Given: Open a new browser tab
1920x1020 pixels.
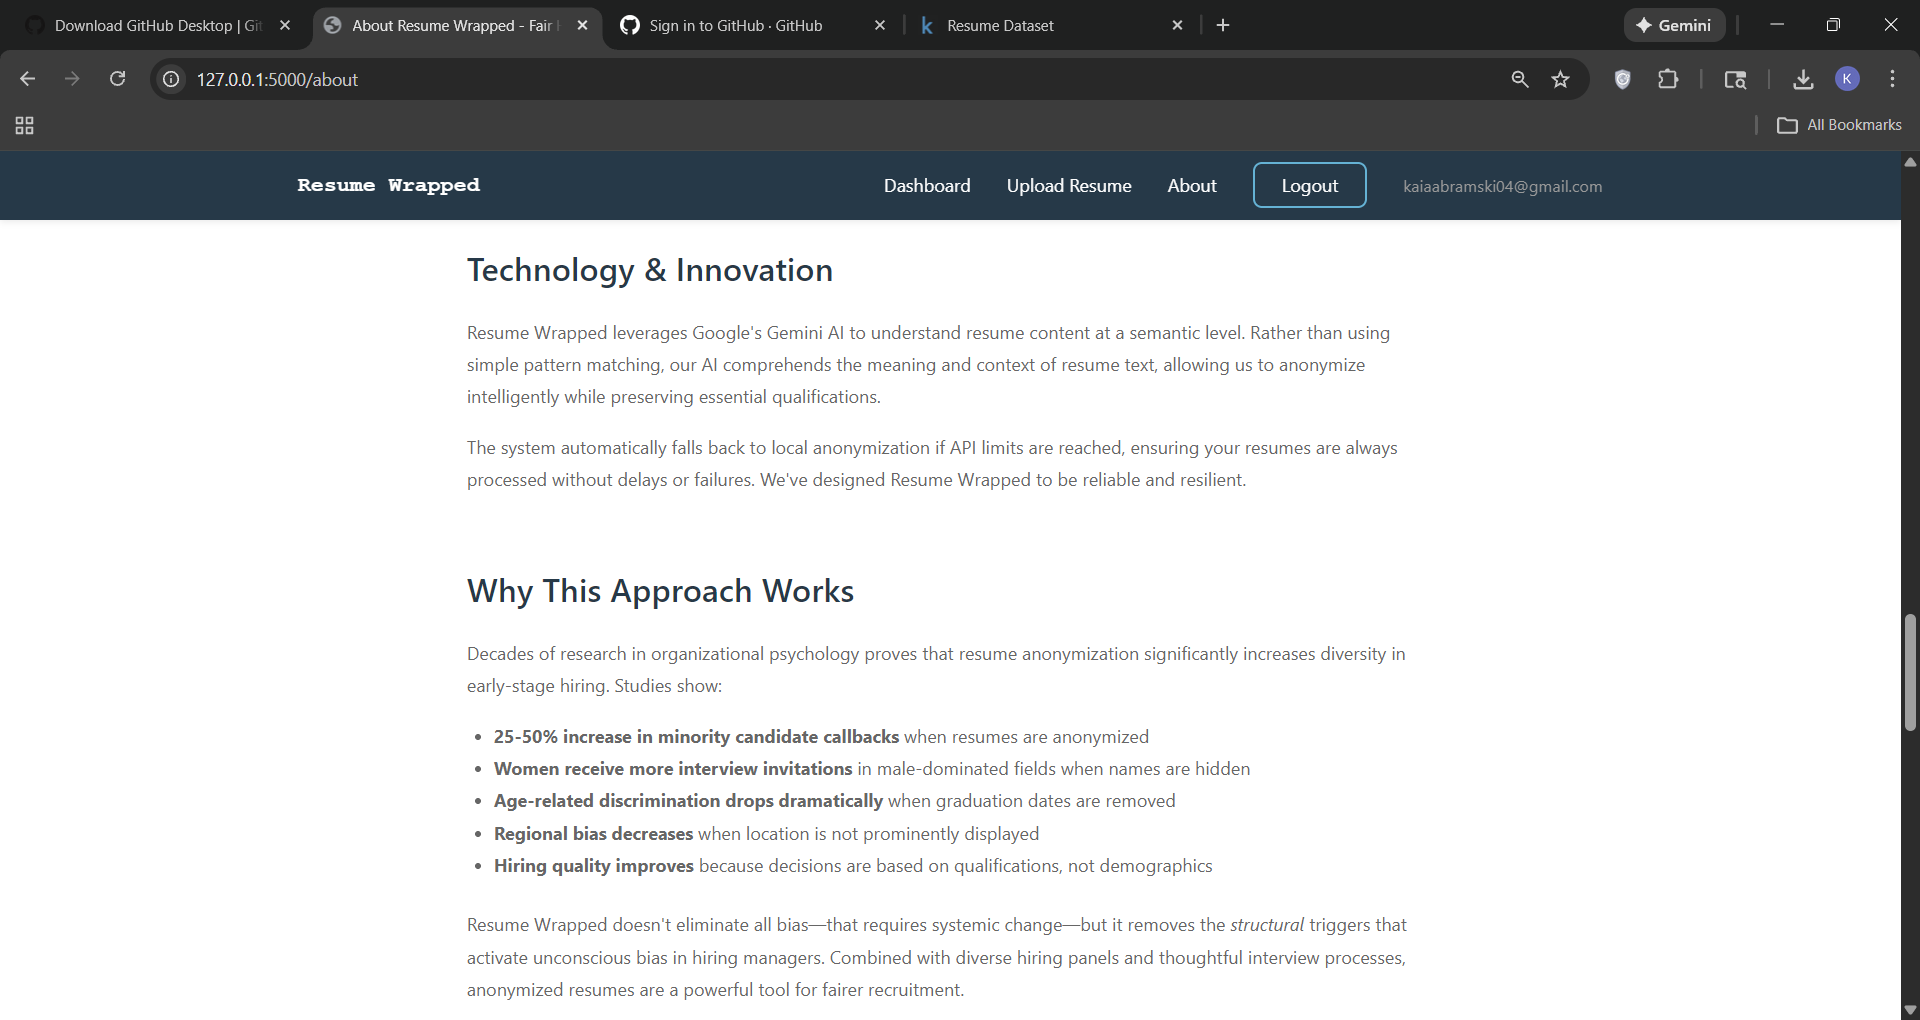Looking at the screenshot, I should pyautogui.click(x=1223, y=25).
